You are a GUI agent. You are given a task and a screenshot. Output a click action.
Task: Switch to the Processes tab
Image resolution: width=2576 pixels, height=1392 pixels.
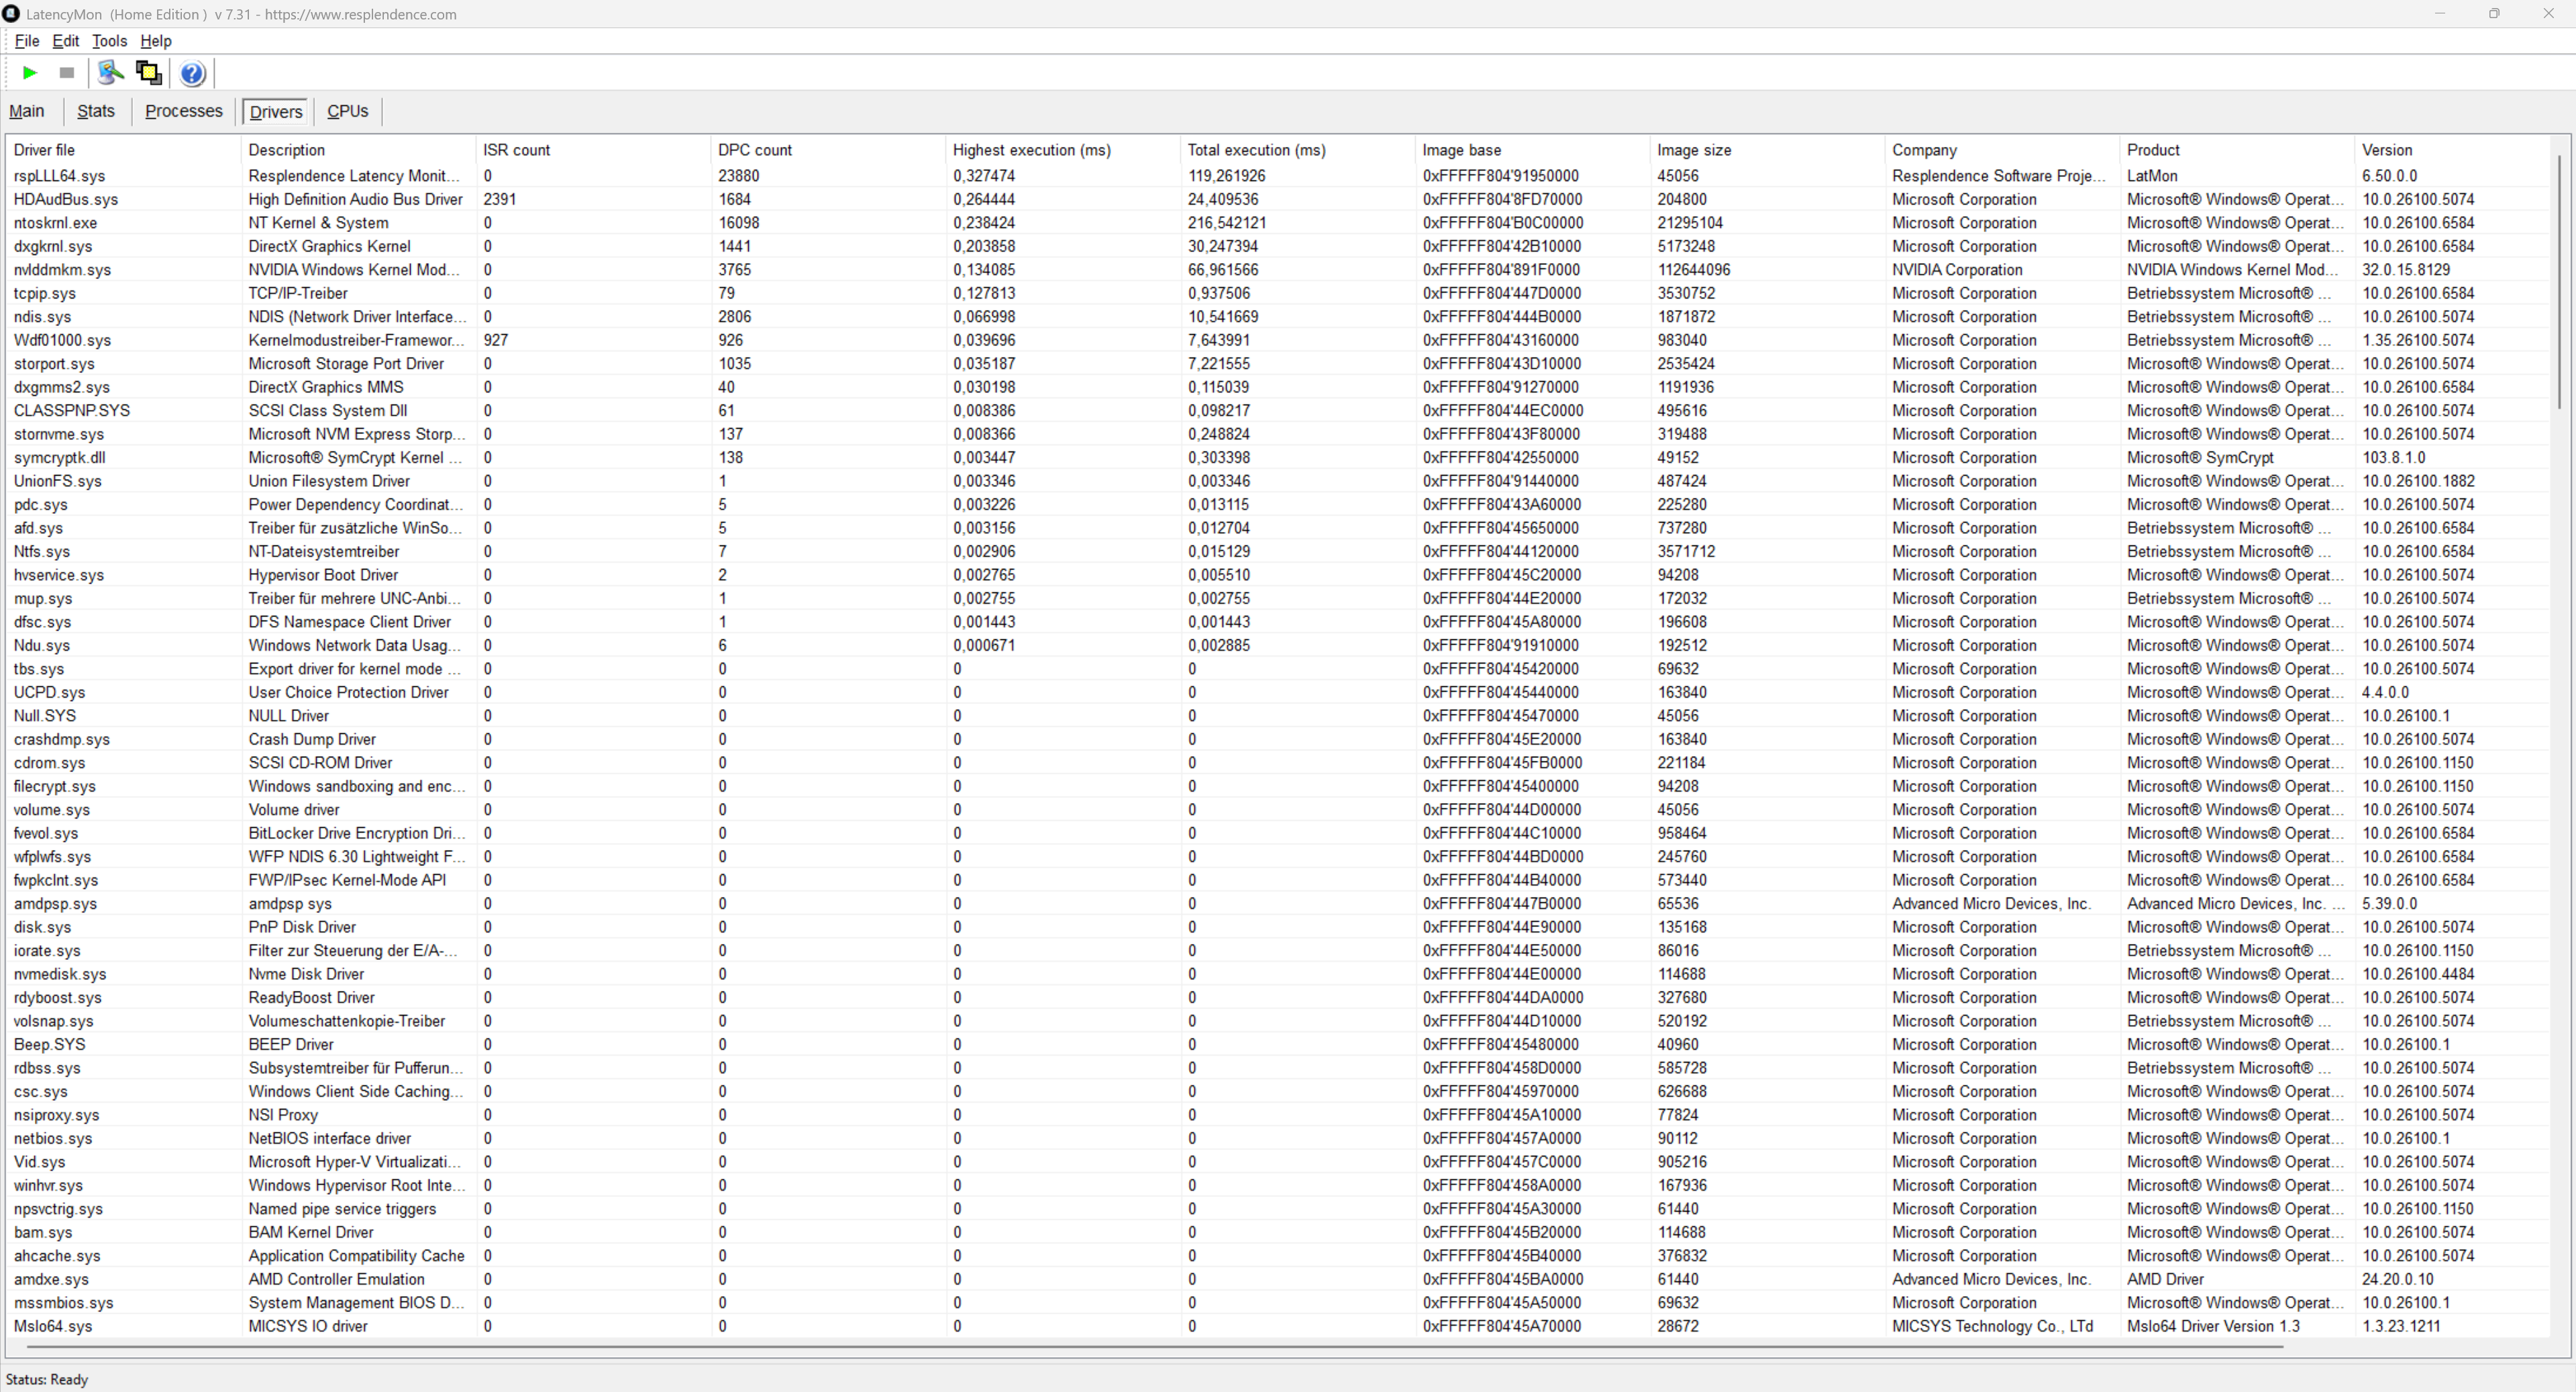coord(183,111)
